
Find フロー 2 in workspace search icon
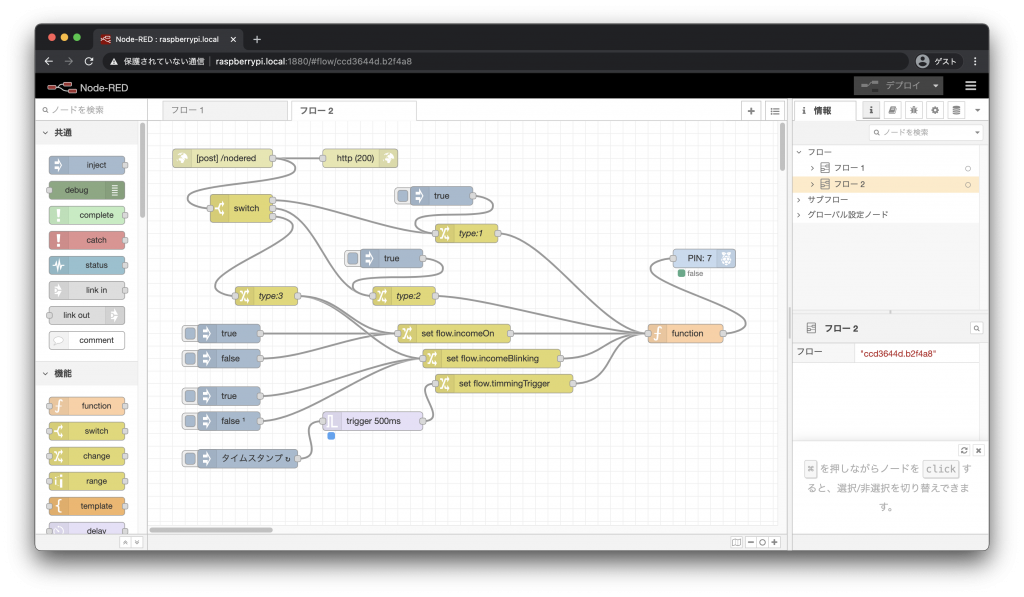pos(976,328)
